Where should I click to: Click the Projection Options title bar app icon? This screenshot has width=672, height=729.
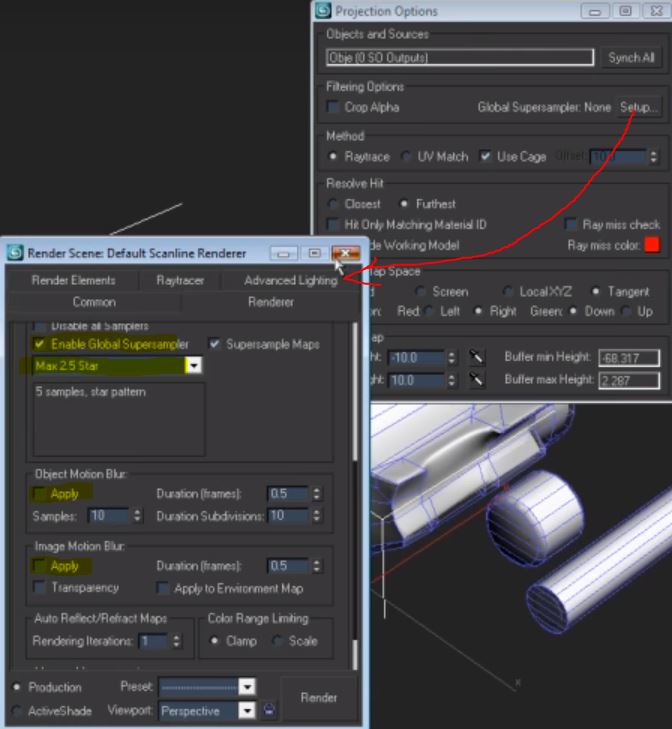click(x=323, y=10)
